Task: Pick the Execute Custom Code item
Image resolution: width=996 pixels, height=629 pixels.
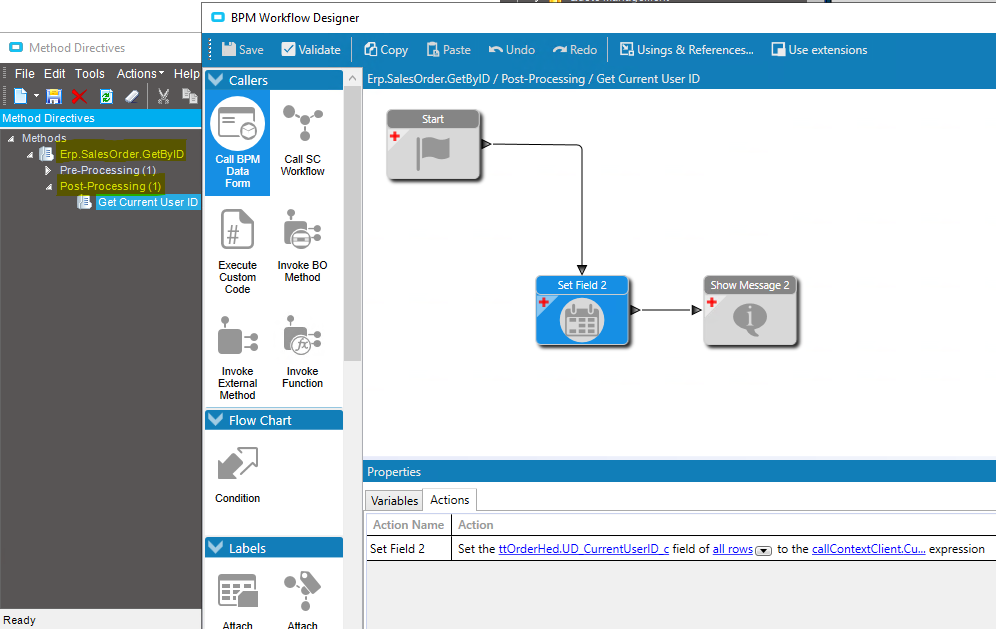Action: coord(238,252)
